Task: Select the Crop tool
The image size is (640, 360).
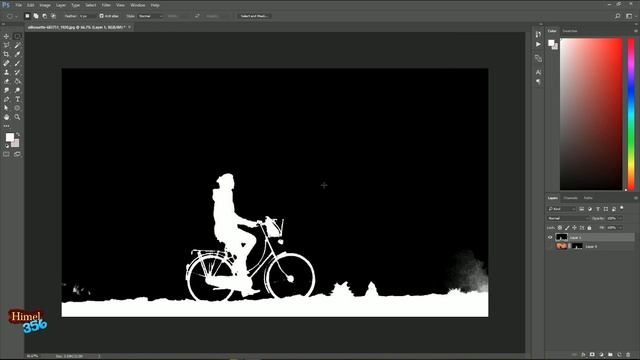Action: tap(6, 54)
